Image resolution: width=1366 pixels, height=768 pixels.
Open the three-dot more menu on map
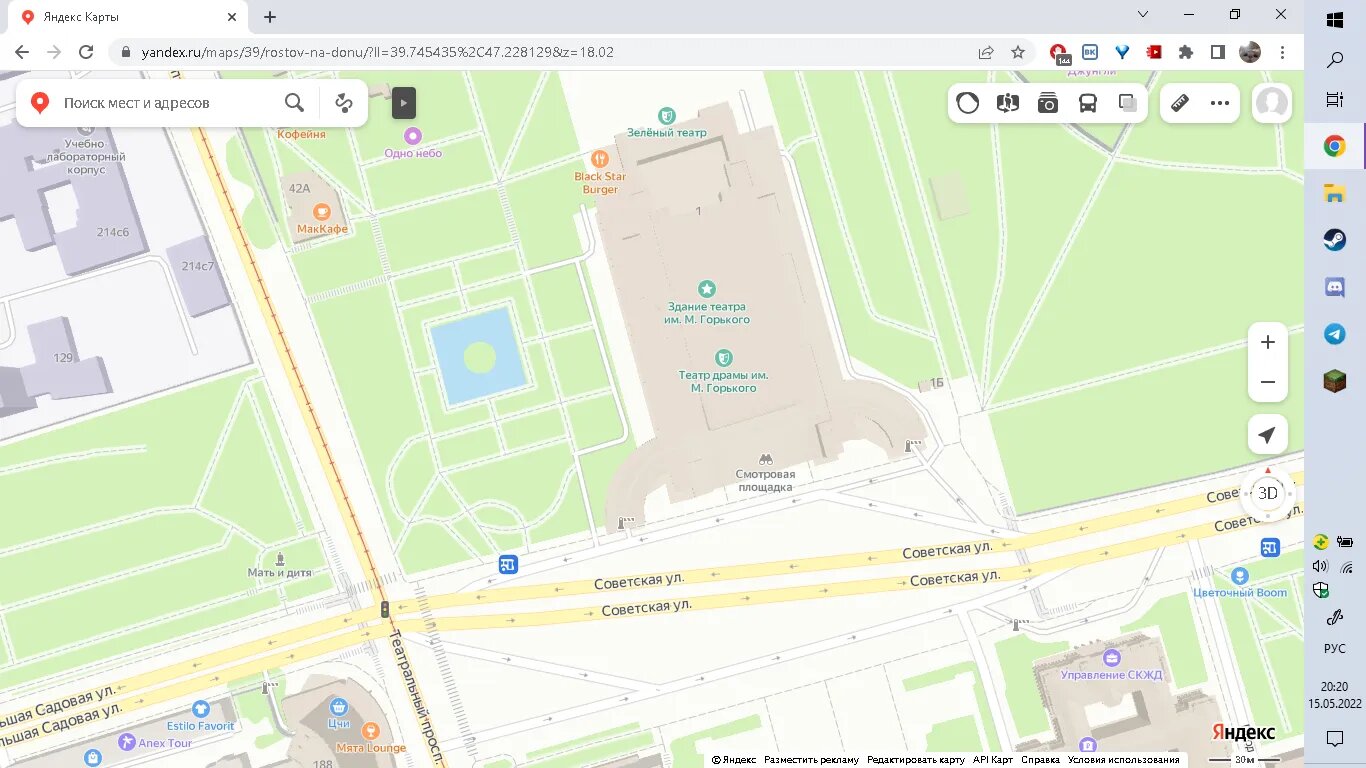tap(1220, 102)
